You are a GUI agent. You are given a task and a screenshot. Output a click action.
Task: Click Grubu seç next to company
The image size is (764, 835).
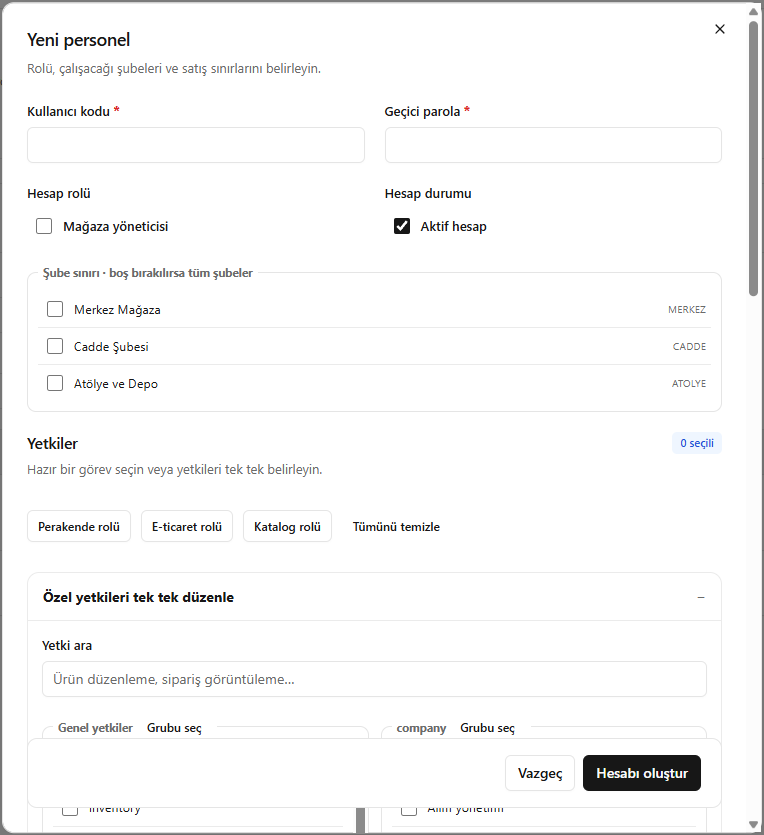tap(487, 728)
